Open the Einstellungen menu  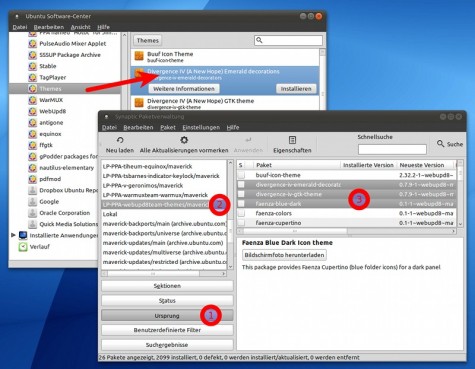(201, 127)
